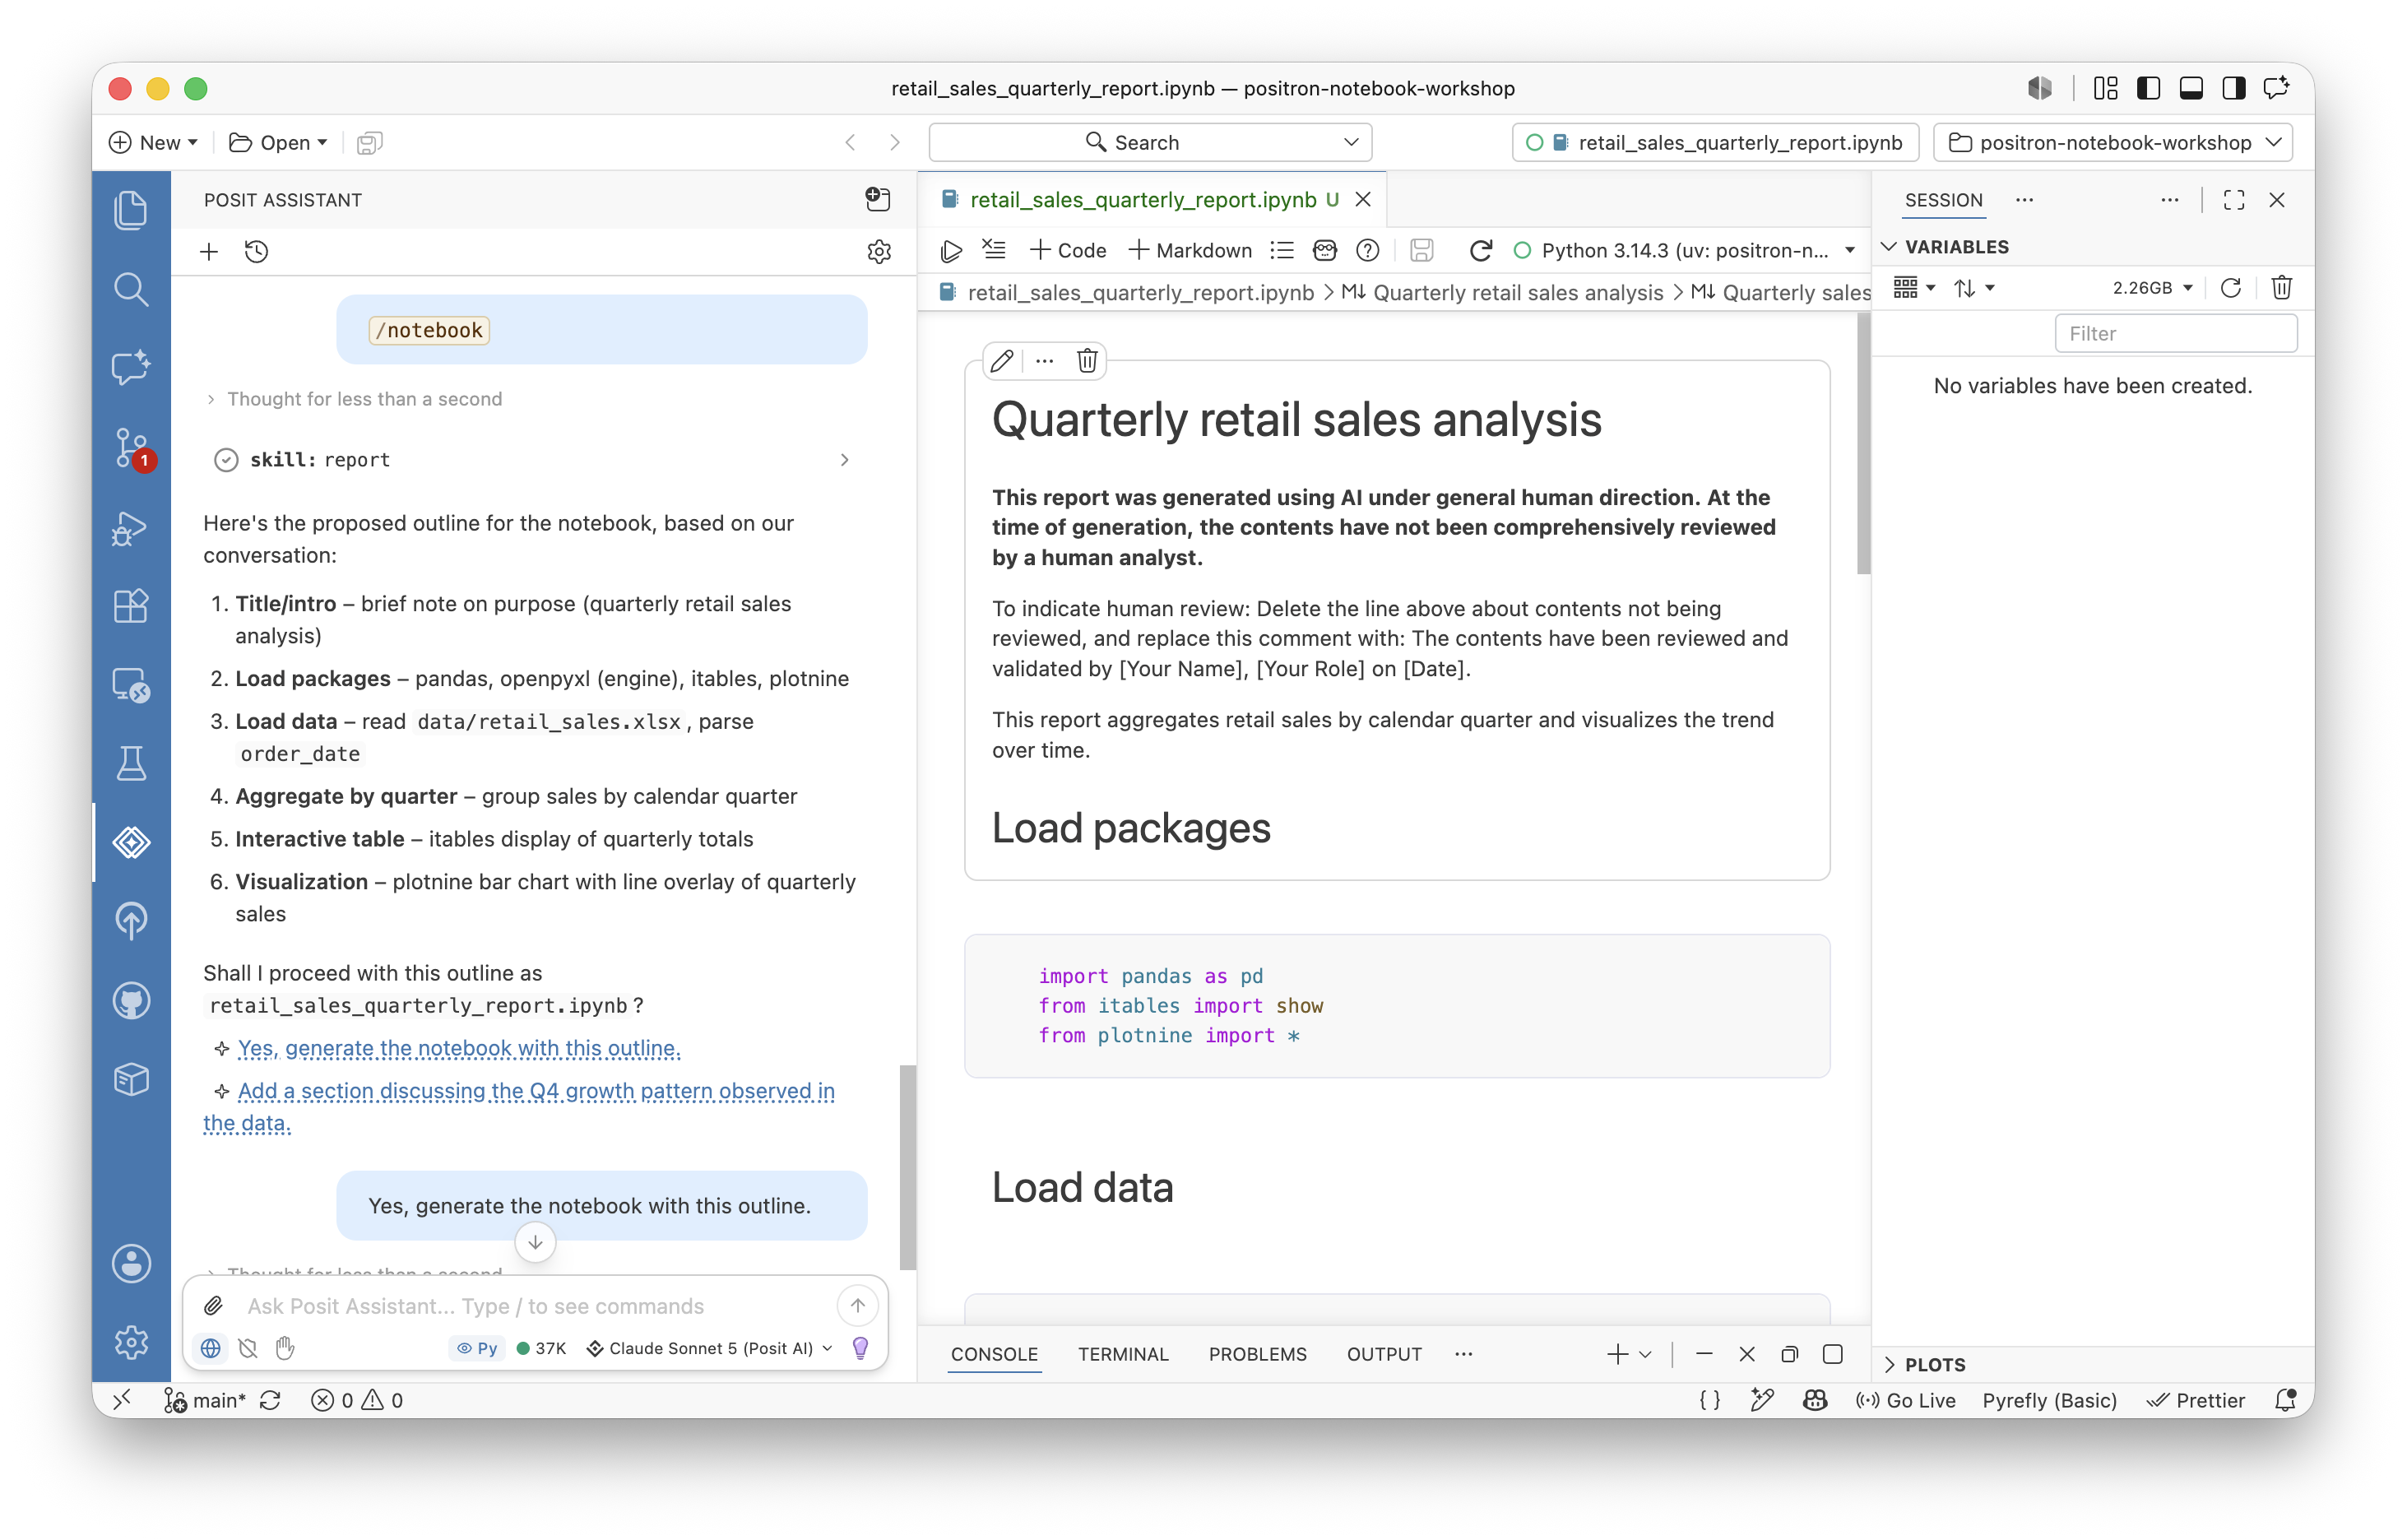Maximize the Session panel
Viewport: 2407px width, 1540px height.
(2234, 200)
